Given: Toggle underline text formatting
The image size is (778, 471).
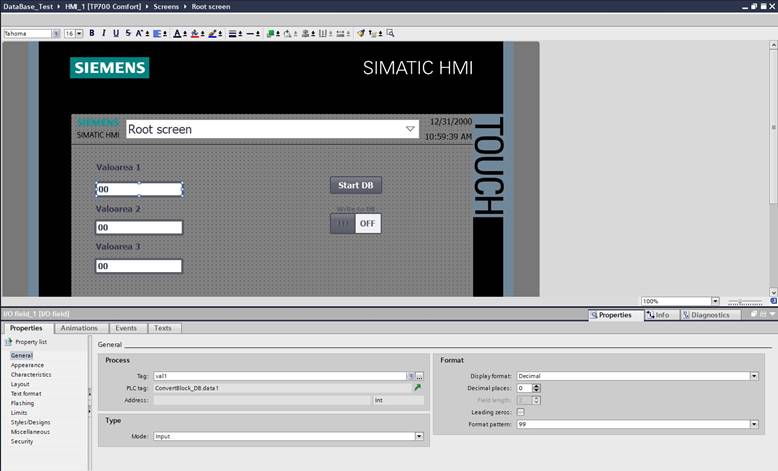Looking at the screenshot, I should click(115, 33).
